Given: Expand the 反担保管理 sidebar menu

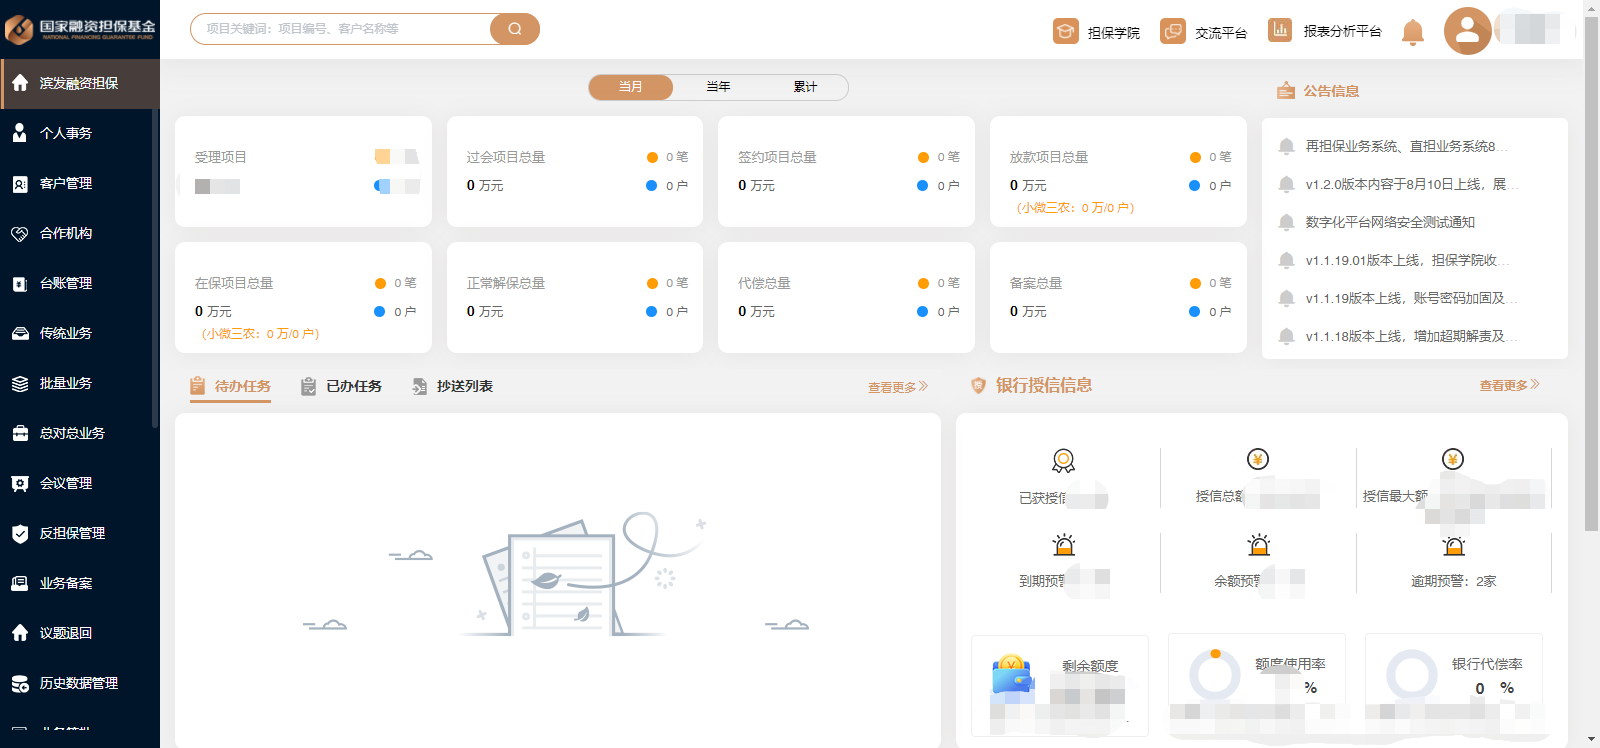Looking at the screenshot, I should (72, 533).
